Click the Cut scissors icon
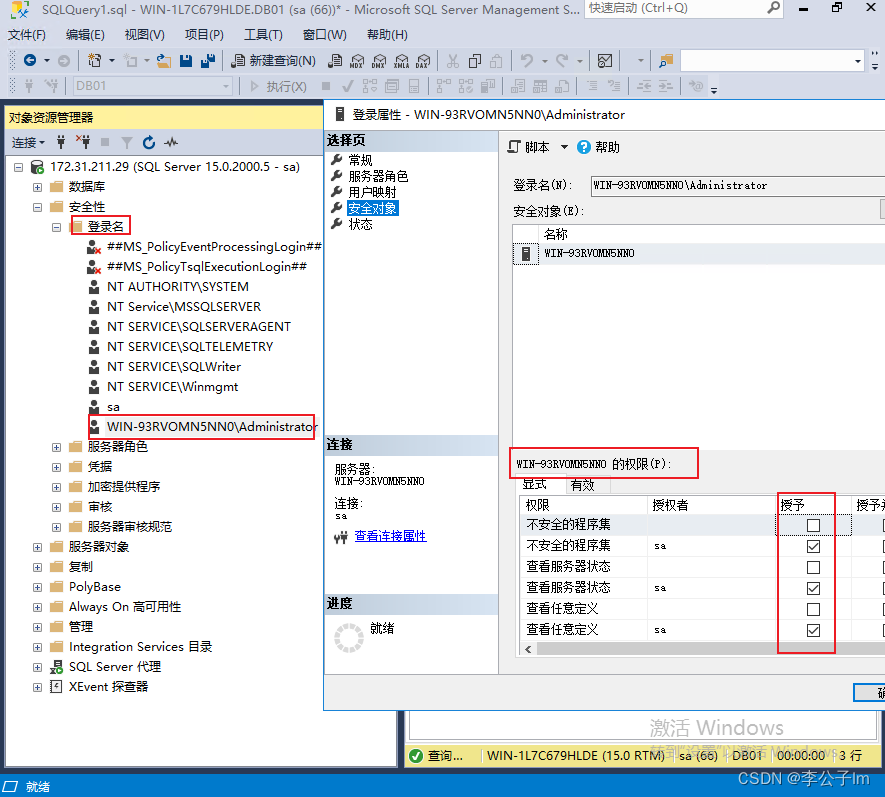885x797 pixels. [453, 60]
